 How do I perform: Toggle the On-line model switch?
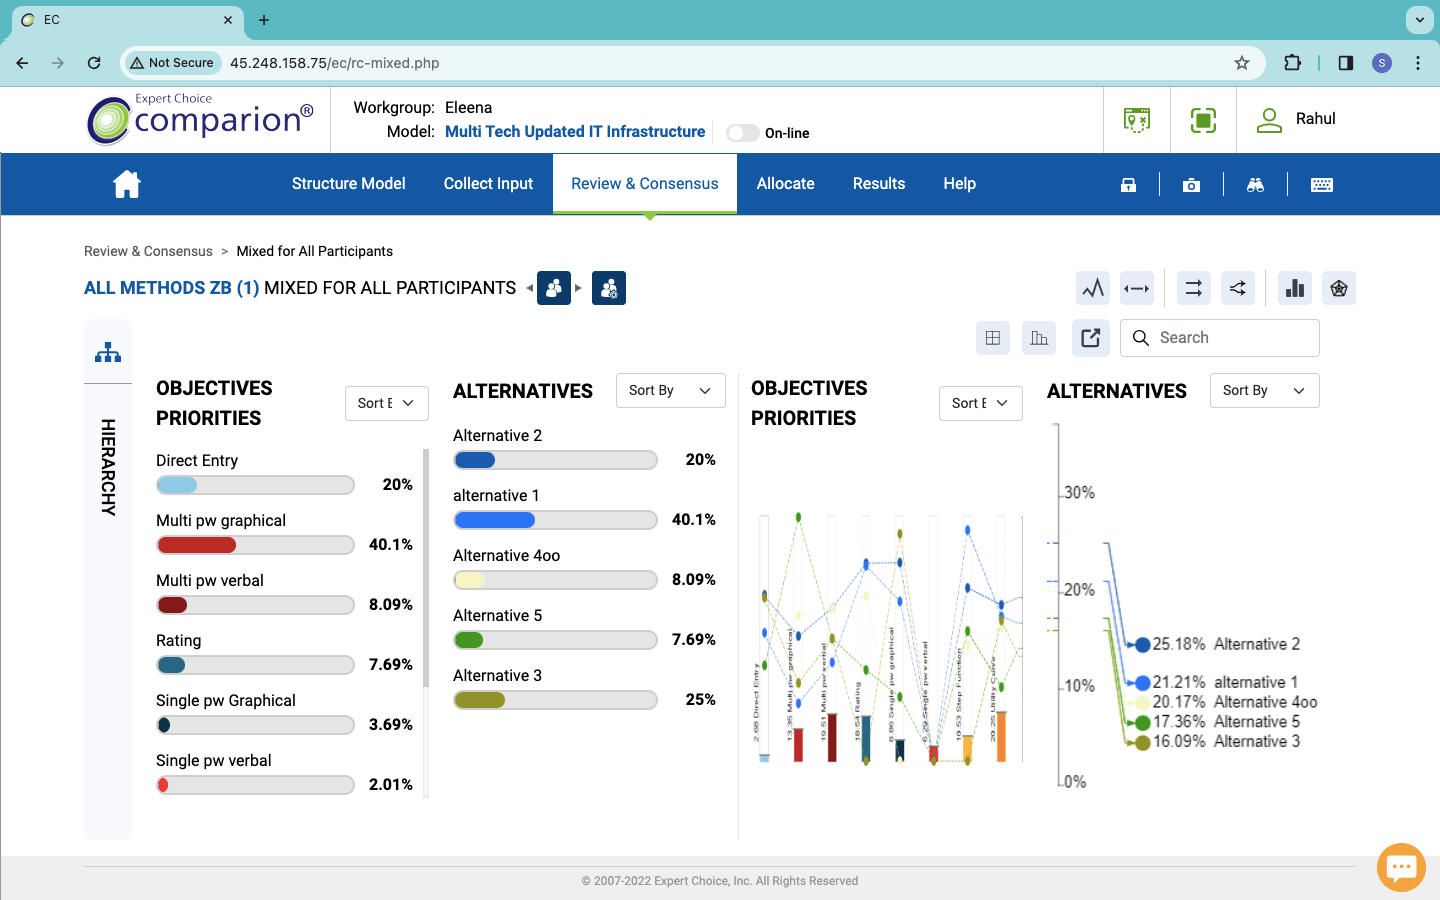(x=742, y=133)
